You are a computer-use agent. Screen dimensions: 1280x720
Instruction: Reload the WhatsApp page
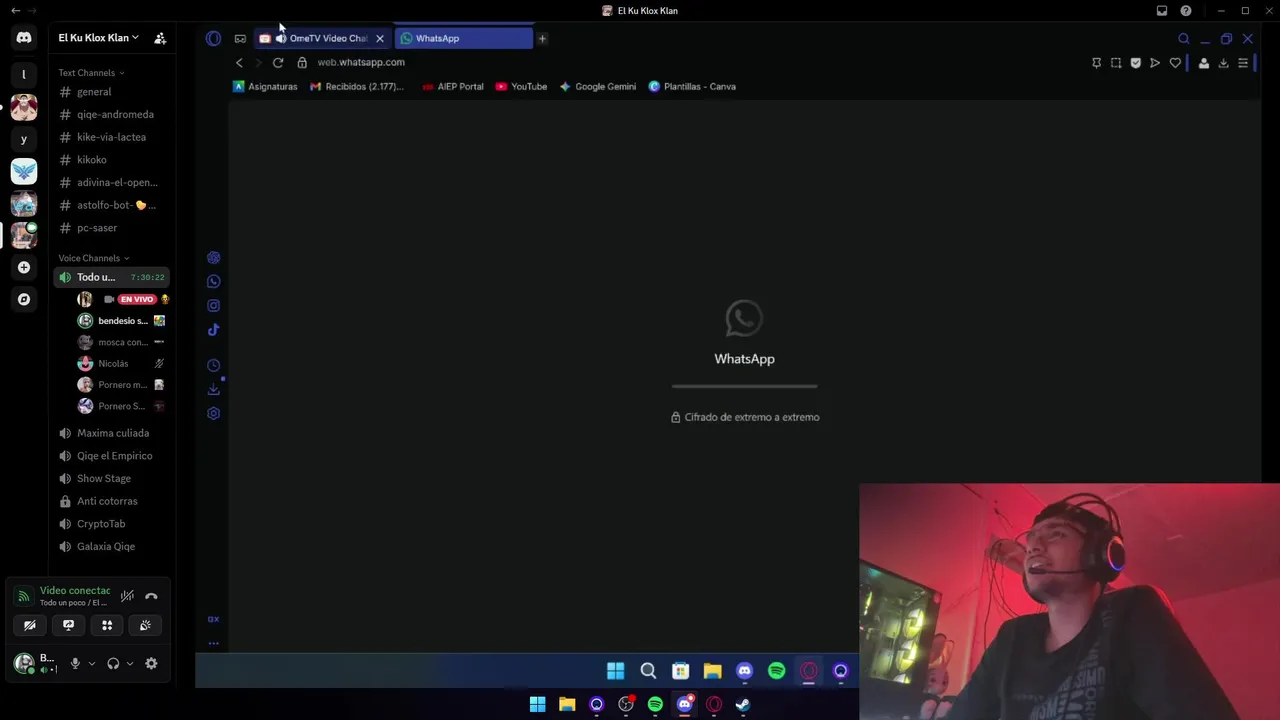(278, 62)
